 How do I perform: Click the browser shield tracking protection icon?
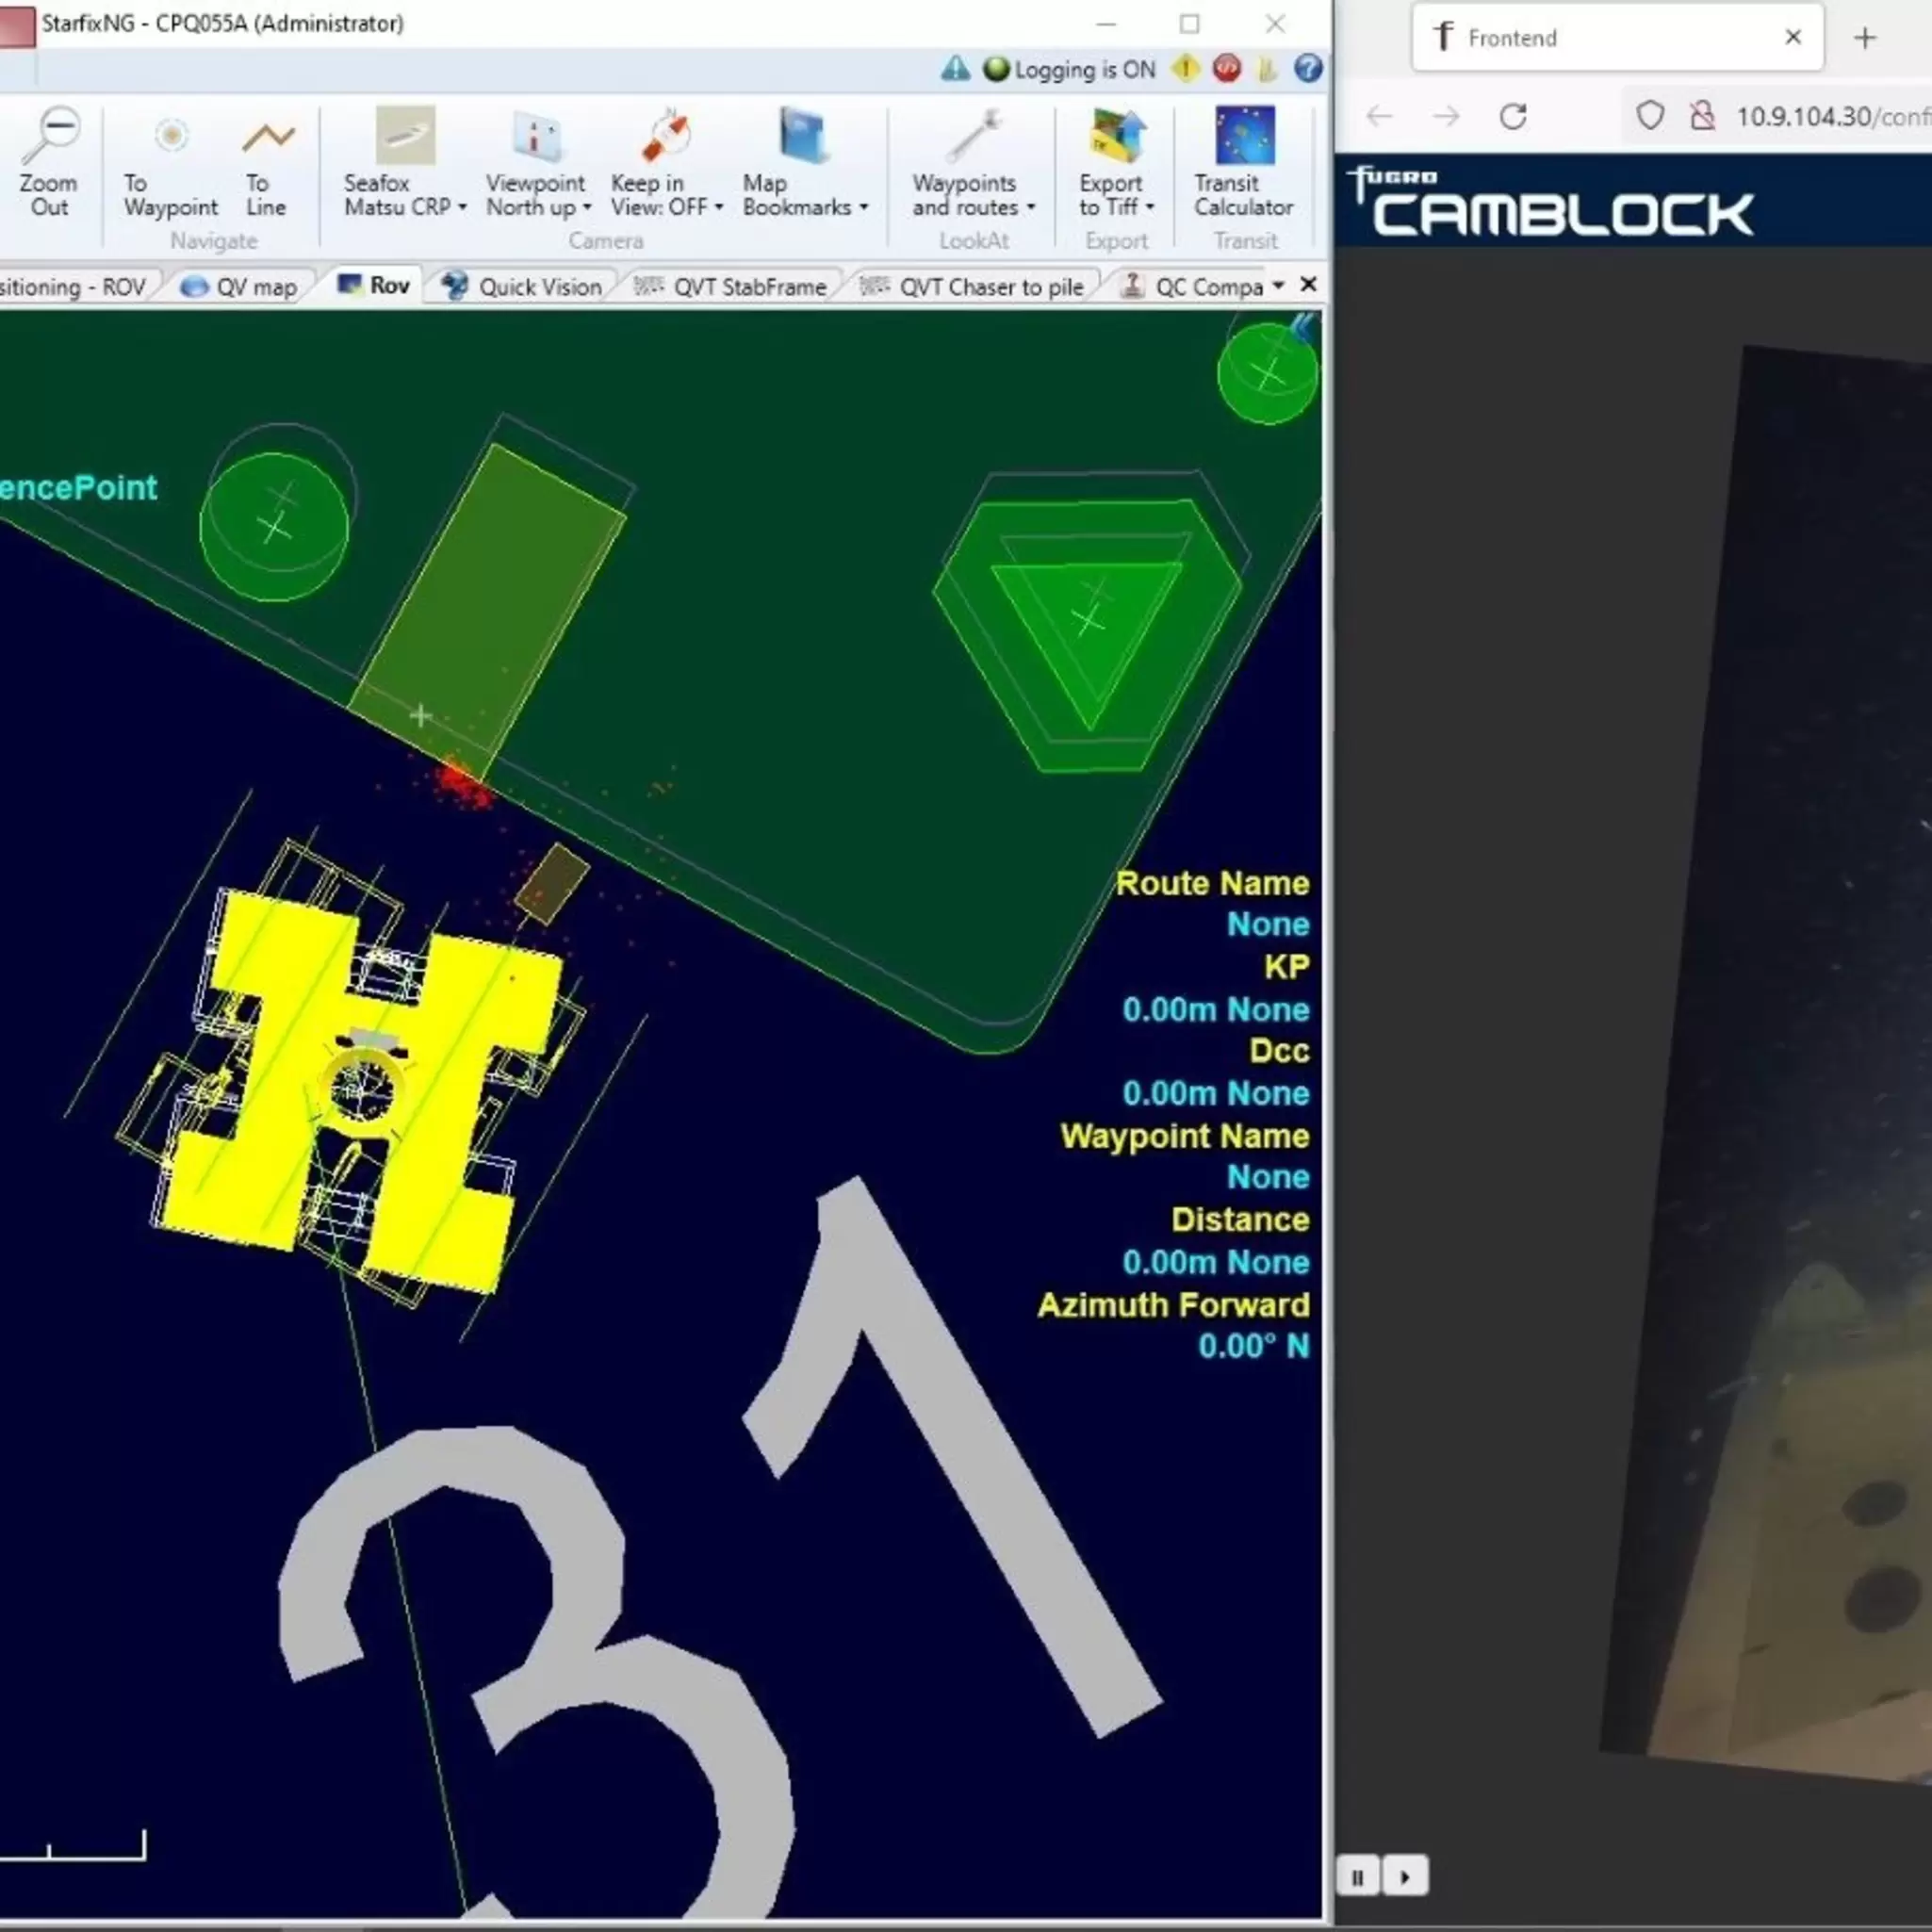[x=1650, y=116]
